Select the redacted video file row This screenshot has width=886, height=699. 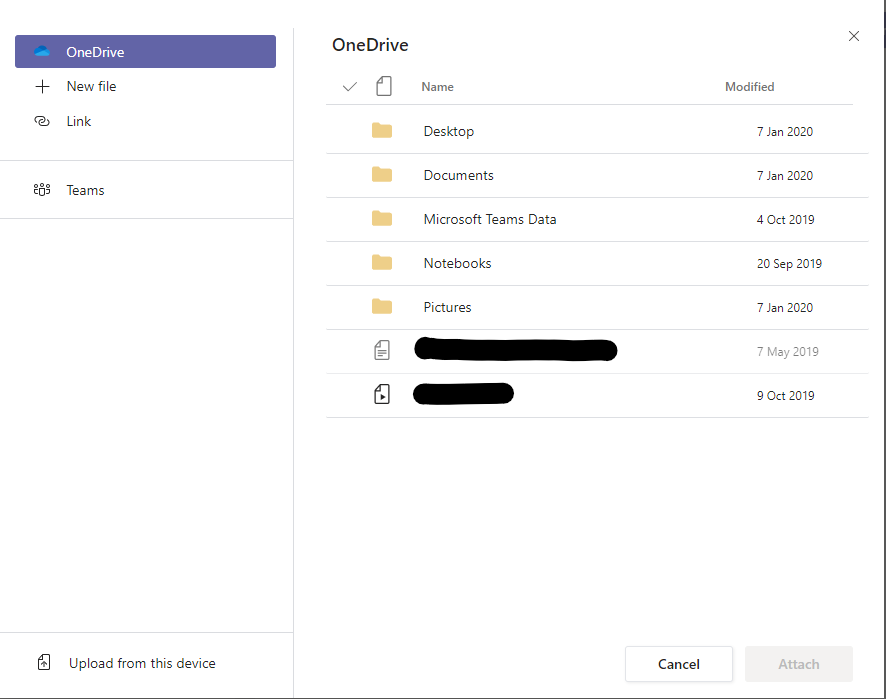click(x=463, y=393)
